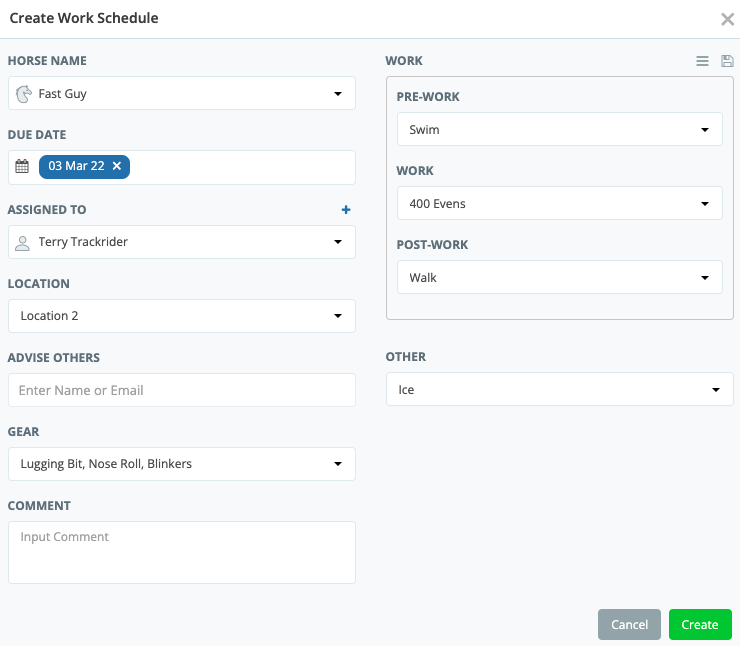Image resolution: width=740 pixels, height=646 pixels.
Task: Click the person icon in Assigned To
Action: tap(23, 242)
